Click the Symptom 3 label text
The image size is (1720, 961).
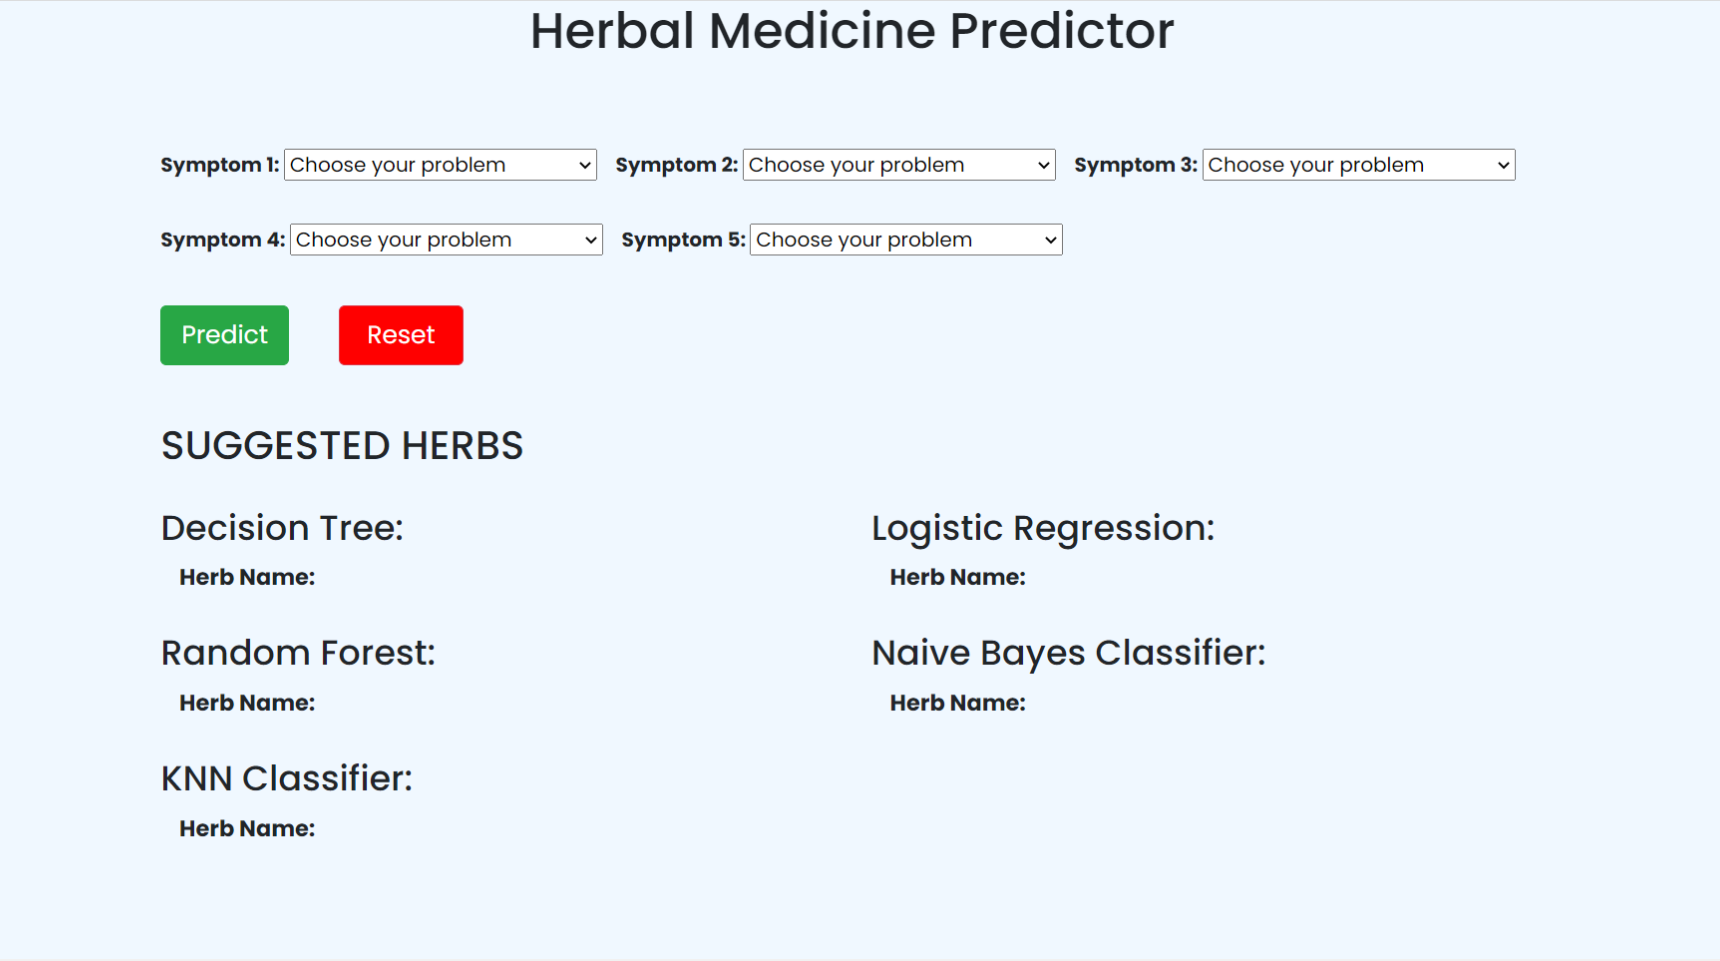pyautogui.click(x=1135, y=165)
